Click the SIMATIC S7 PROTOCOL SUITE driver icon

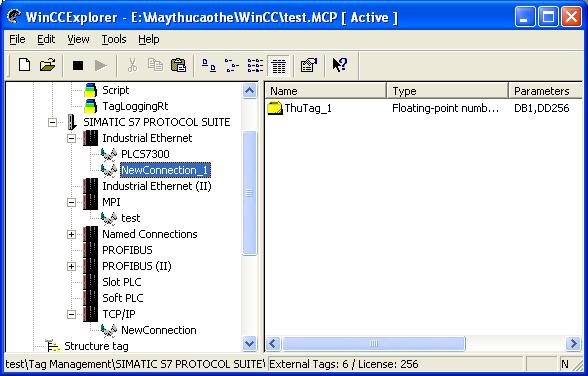(x=72, y=122)
